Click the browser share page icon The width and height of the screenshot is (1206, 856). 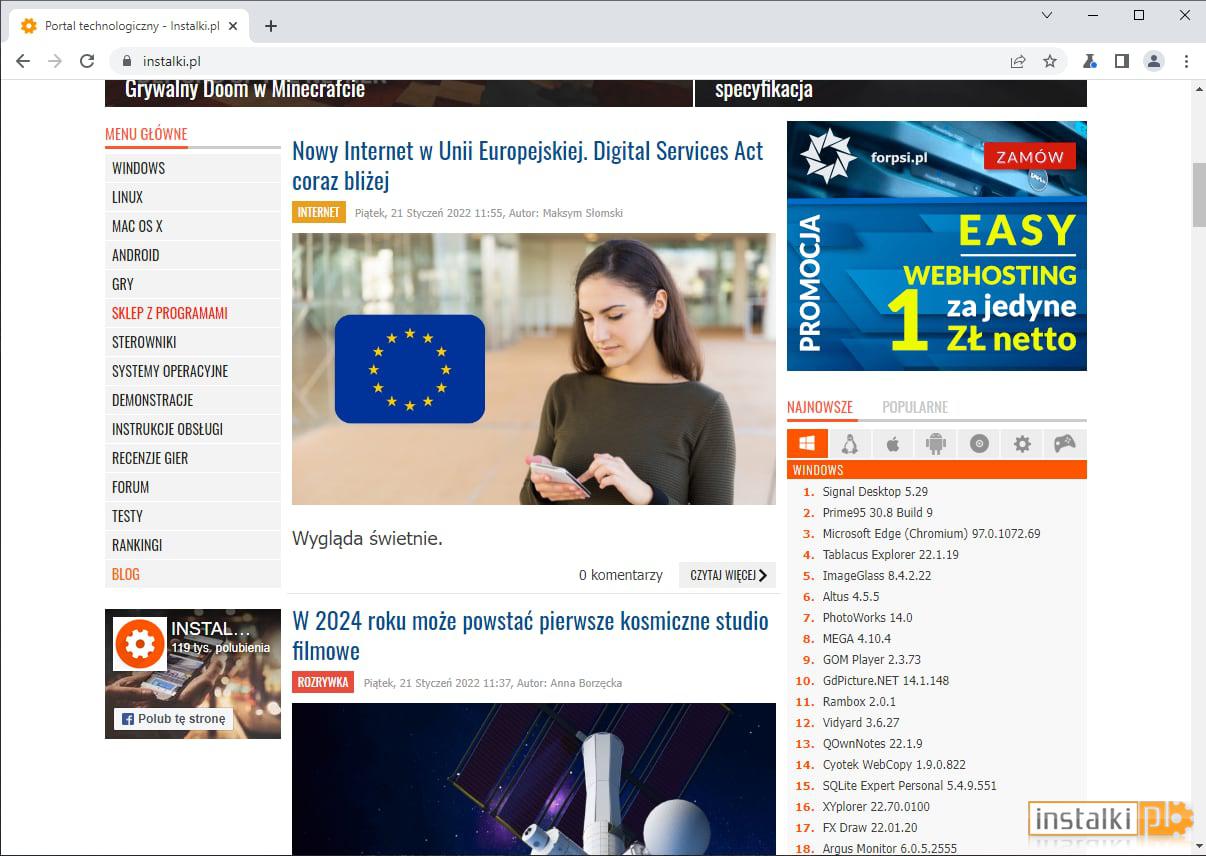[x=1018, y=61]
